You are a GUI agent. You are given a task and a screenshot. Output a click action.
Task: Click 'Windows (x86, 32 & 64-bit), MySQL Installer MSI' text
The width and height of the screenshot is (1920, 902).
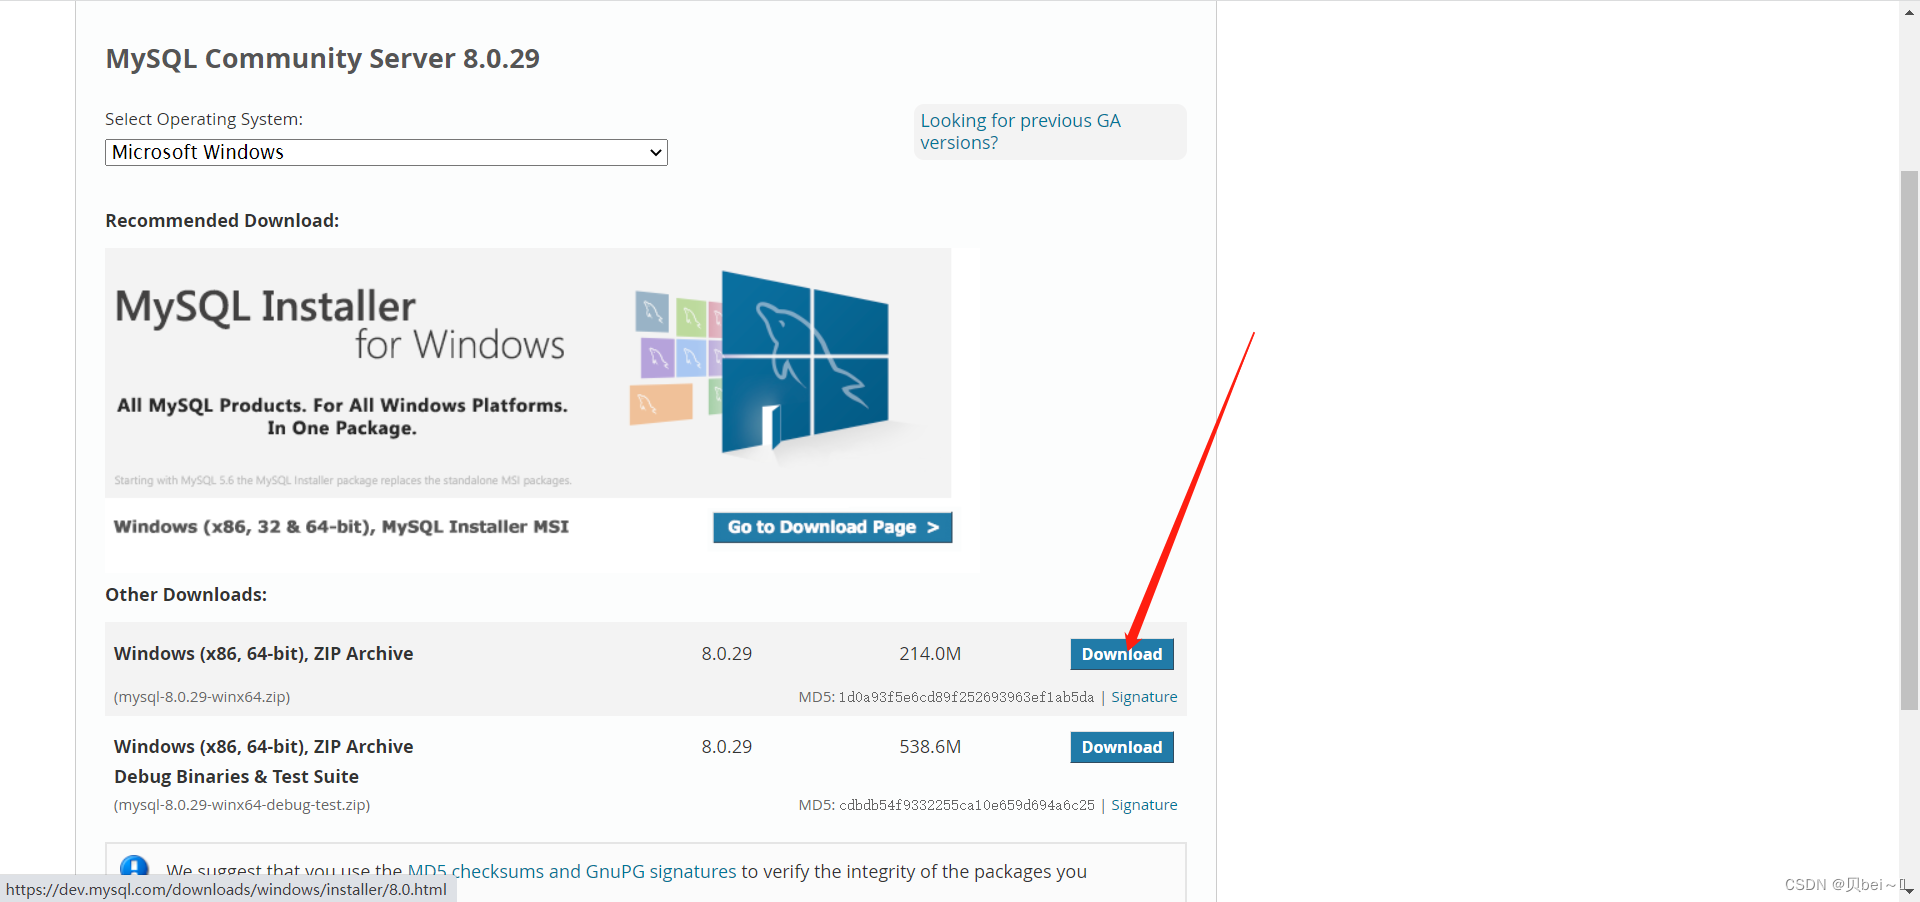coord(341,526)
